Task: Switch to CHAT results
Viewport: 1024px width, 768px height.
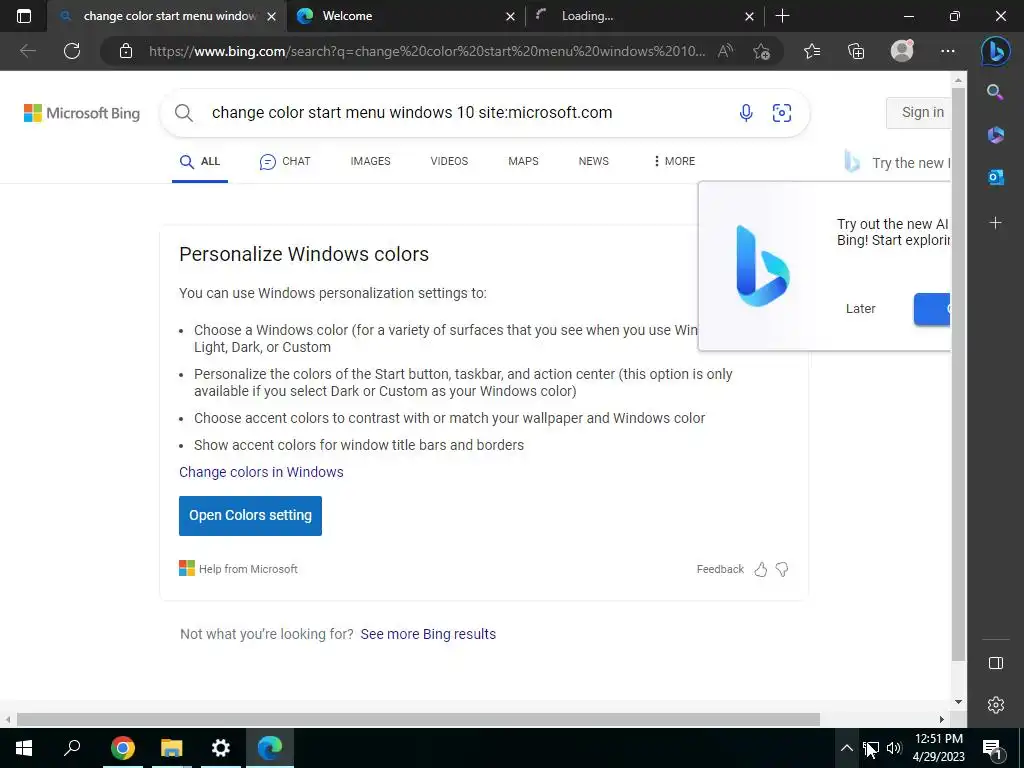Action: [285, 161]
